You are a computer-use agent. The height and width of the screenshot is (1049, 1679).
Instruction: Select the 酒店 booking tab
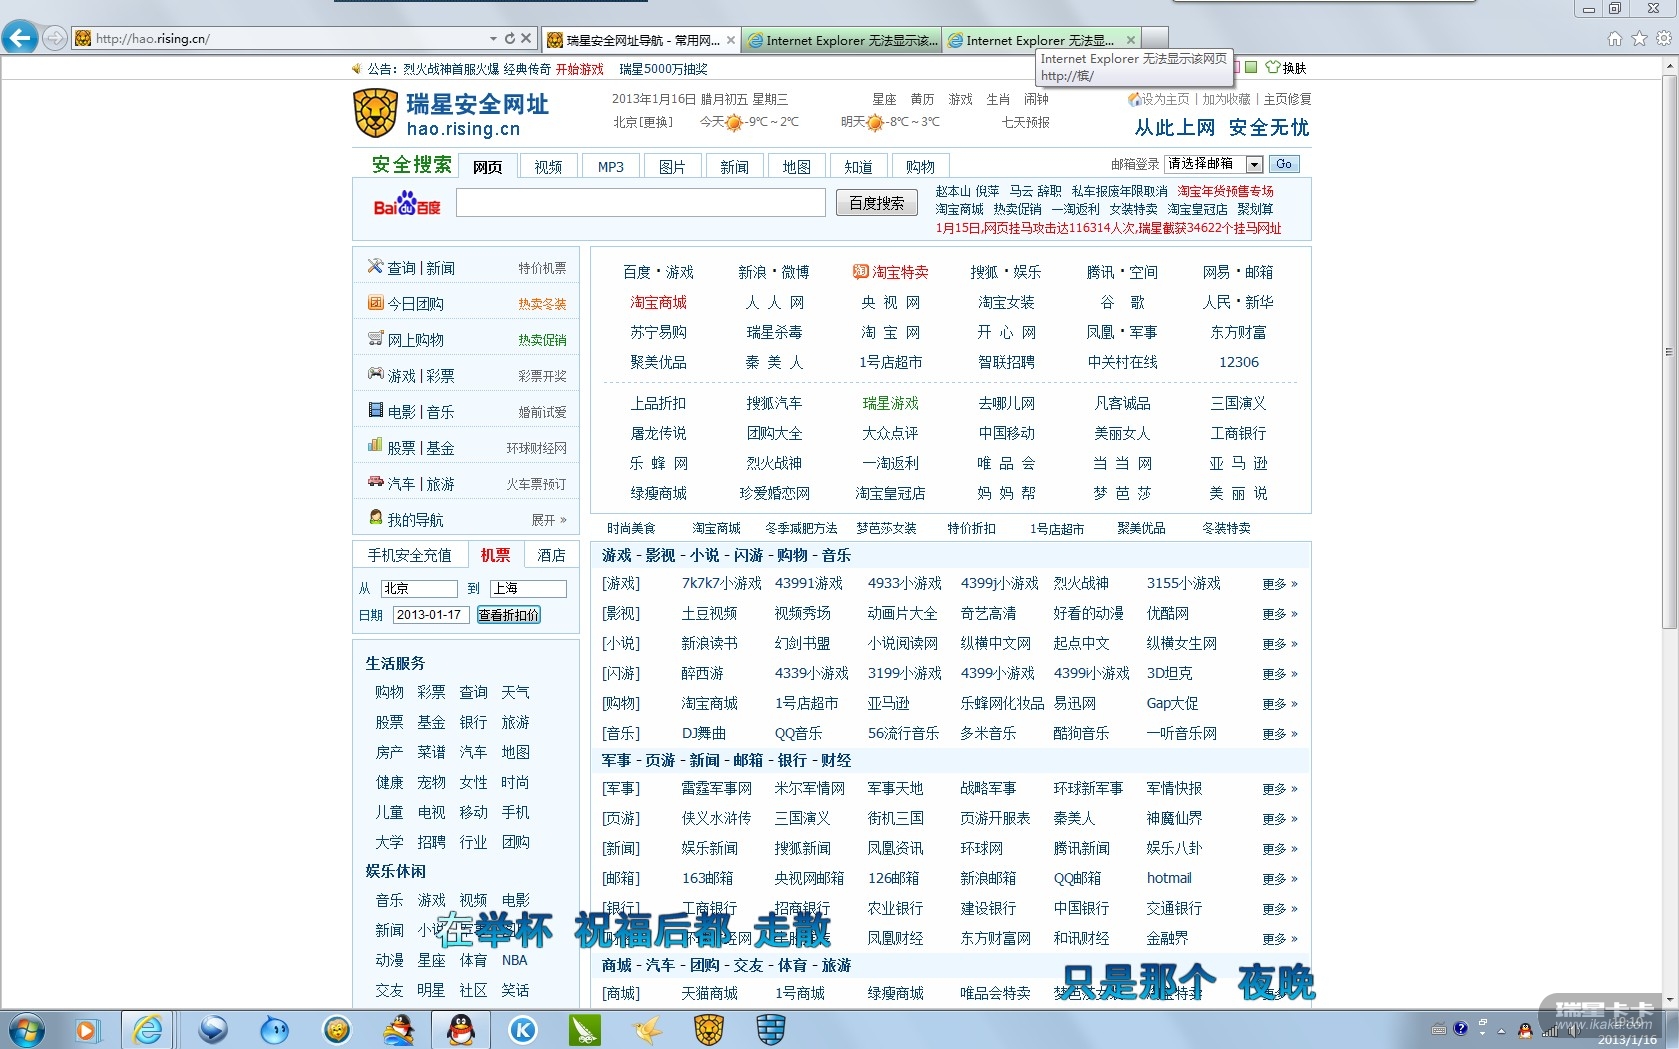tap(551, 555)
